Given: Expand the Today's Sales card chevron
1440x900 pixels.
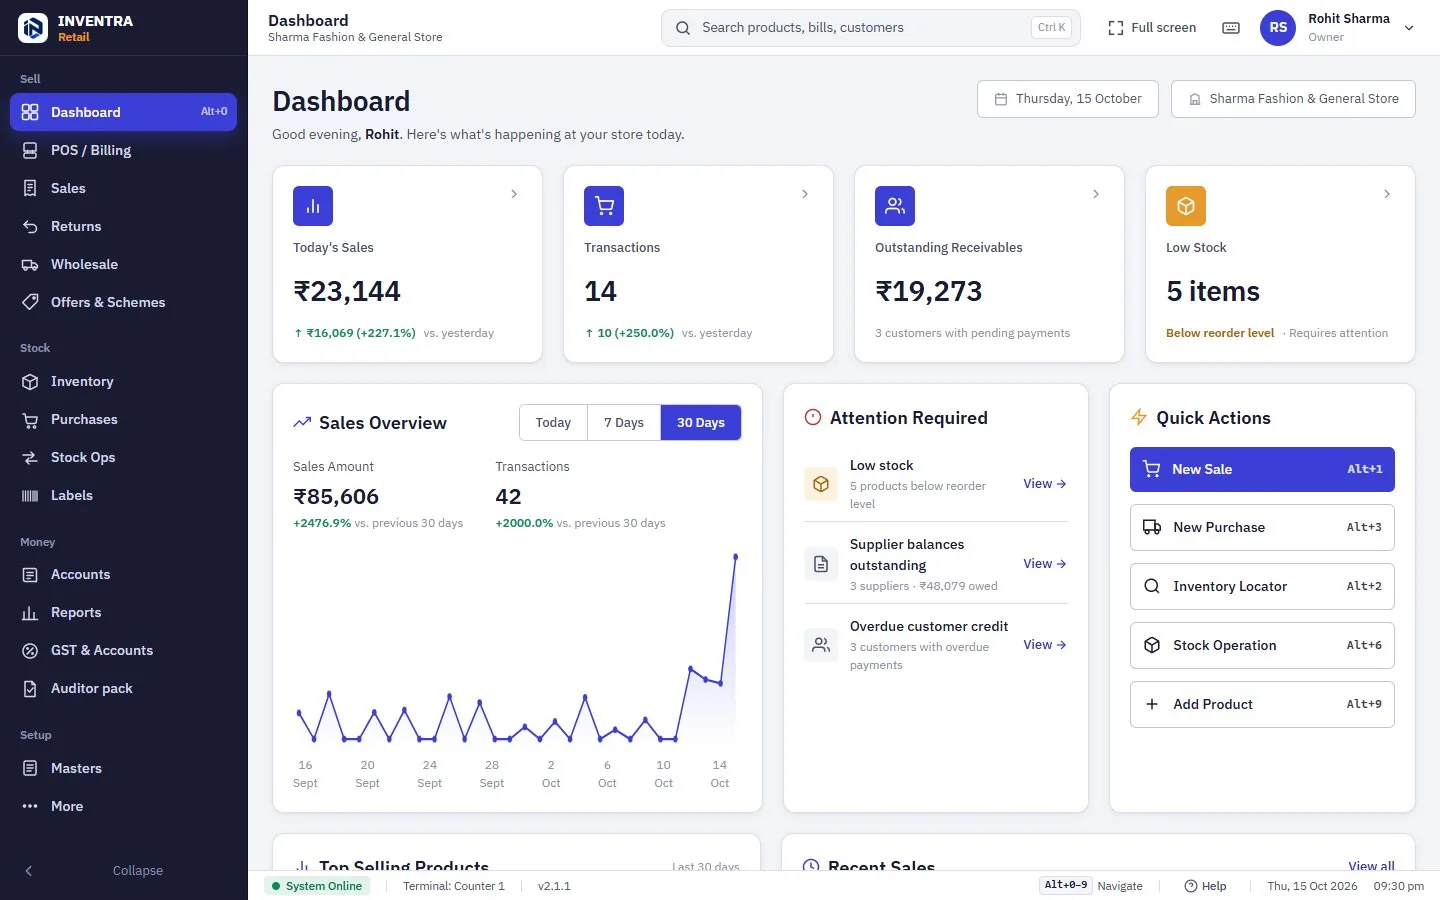Looking at the screenshot, I should pos(514,194).
